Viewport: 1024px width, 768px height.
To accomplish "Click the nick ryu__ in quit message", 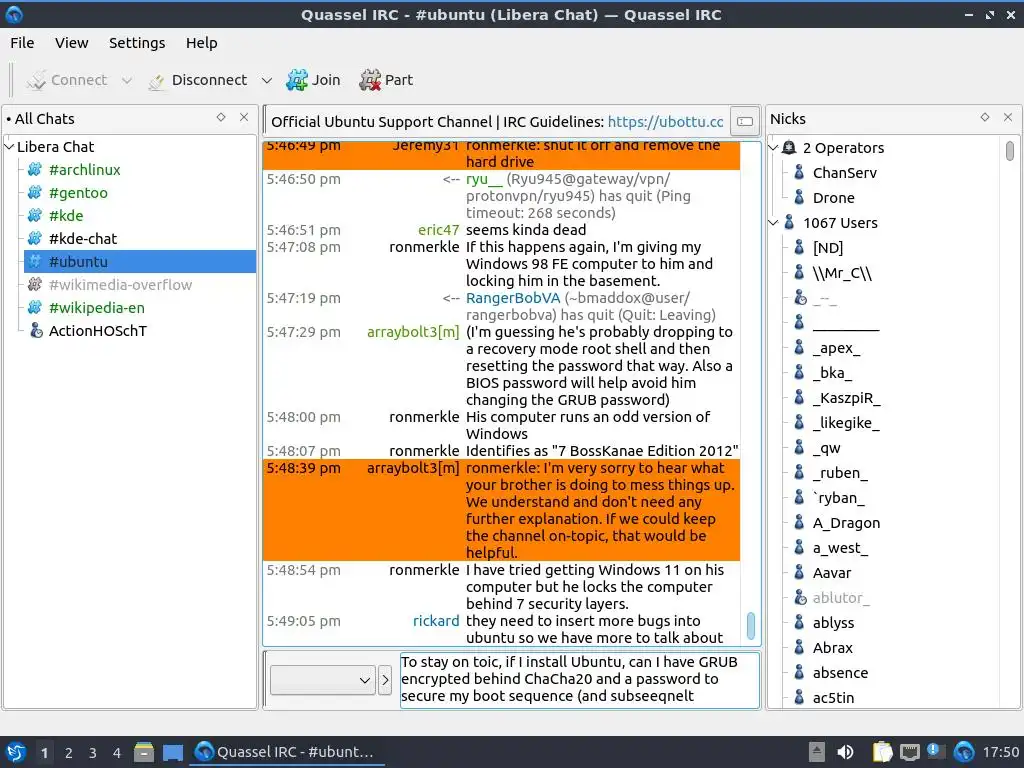I will pos(484,179).
